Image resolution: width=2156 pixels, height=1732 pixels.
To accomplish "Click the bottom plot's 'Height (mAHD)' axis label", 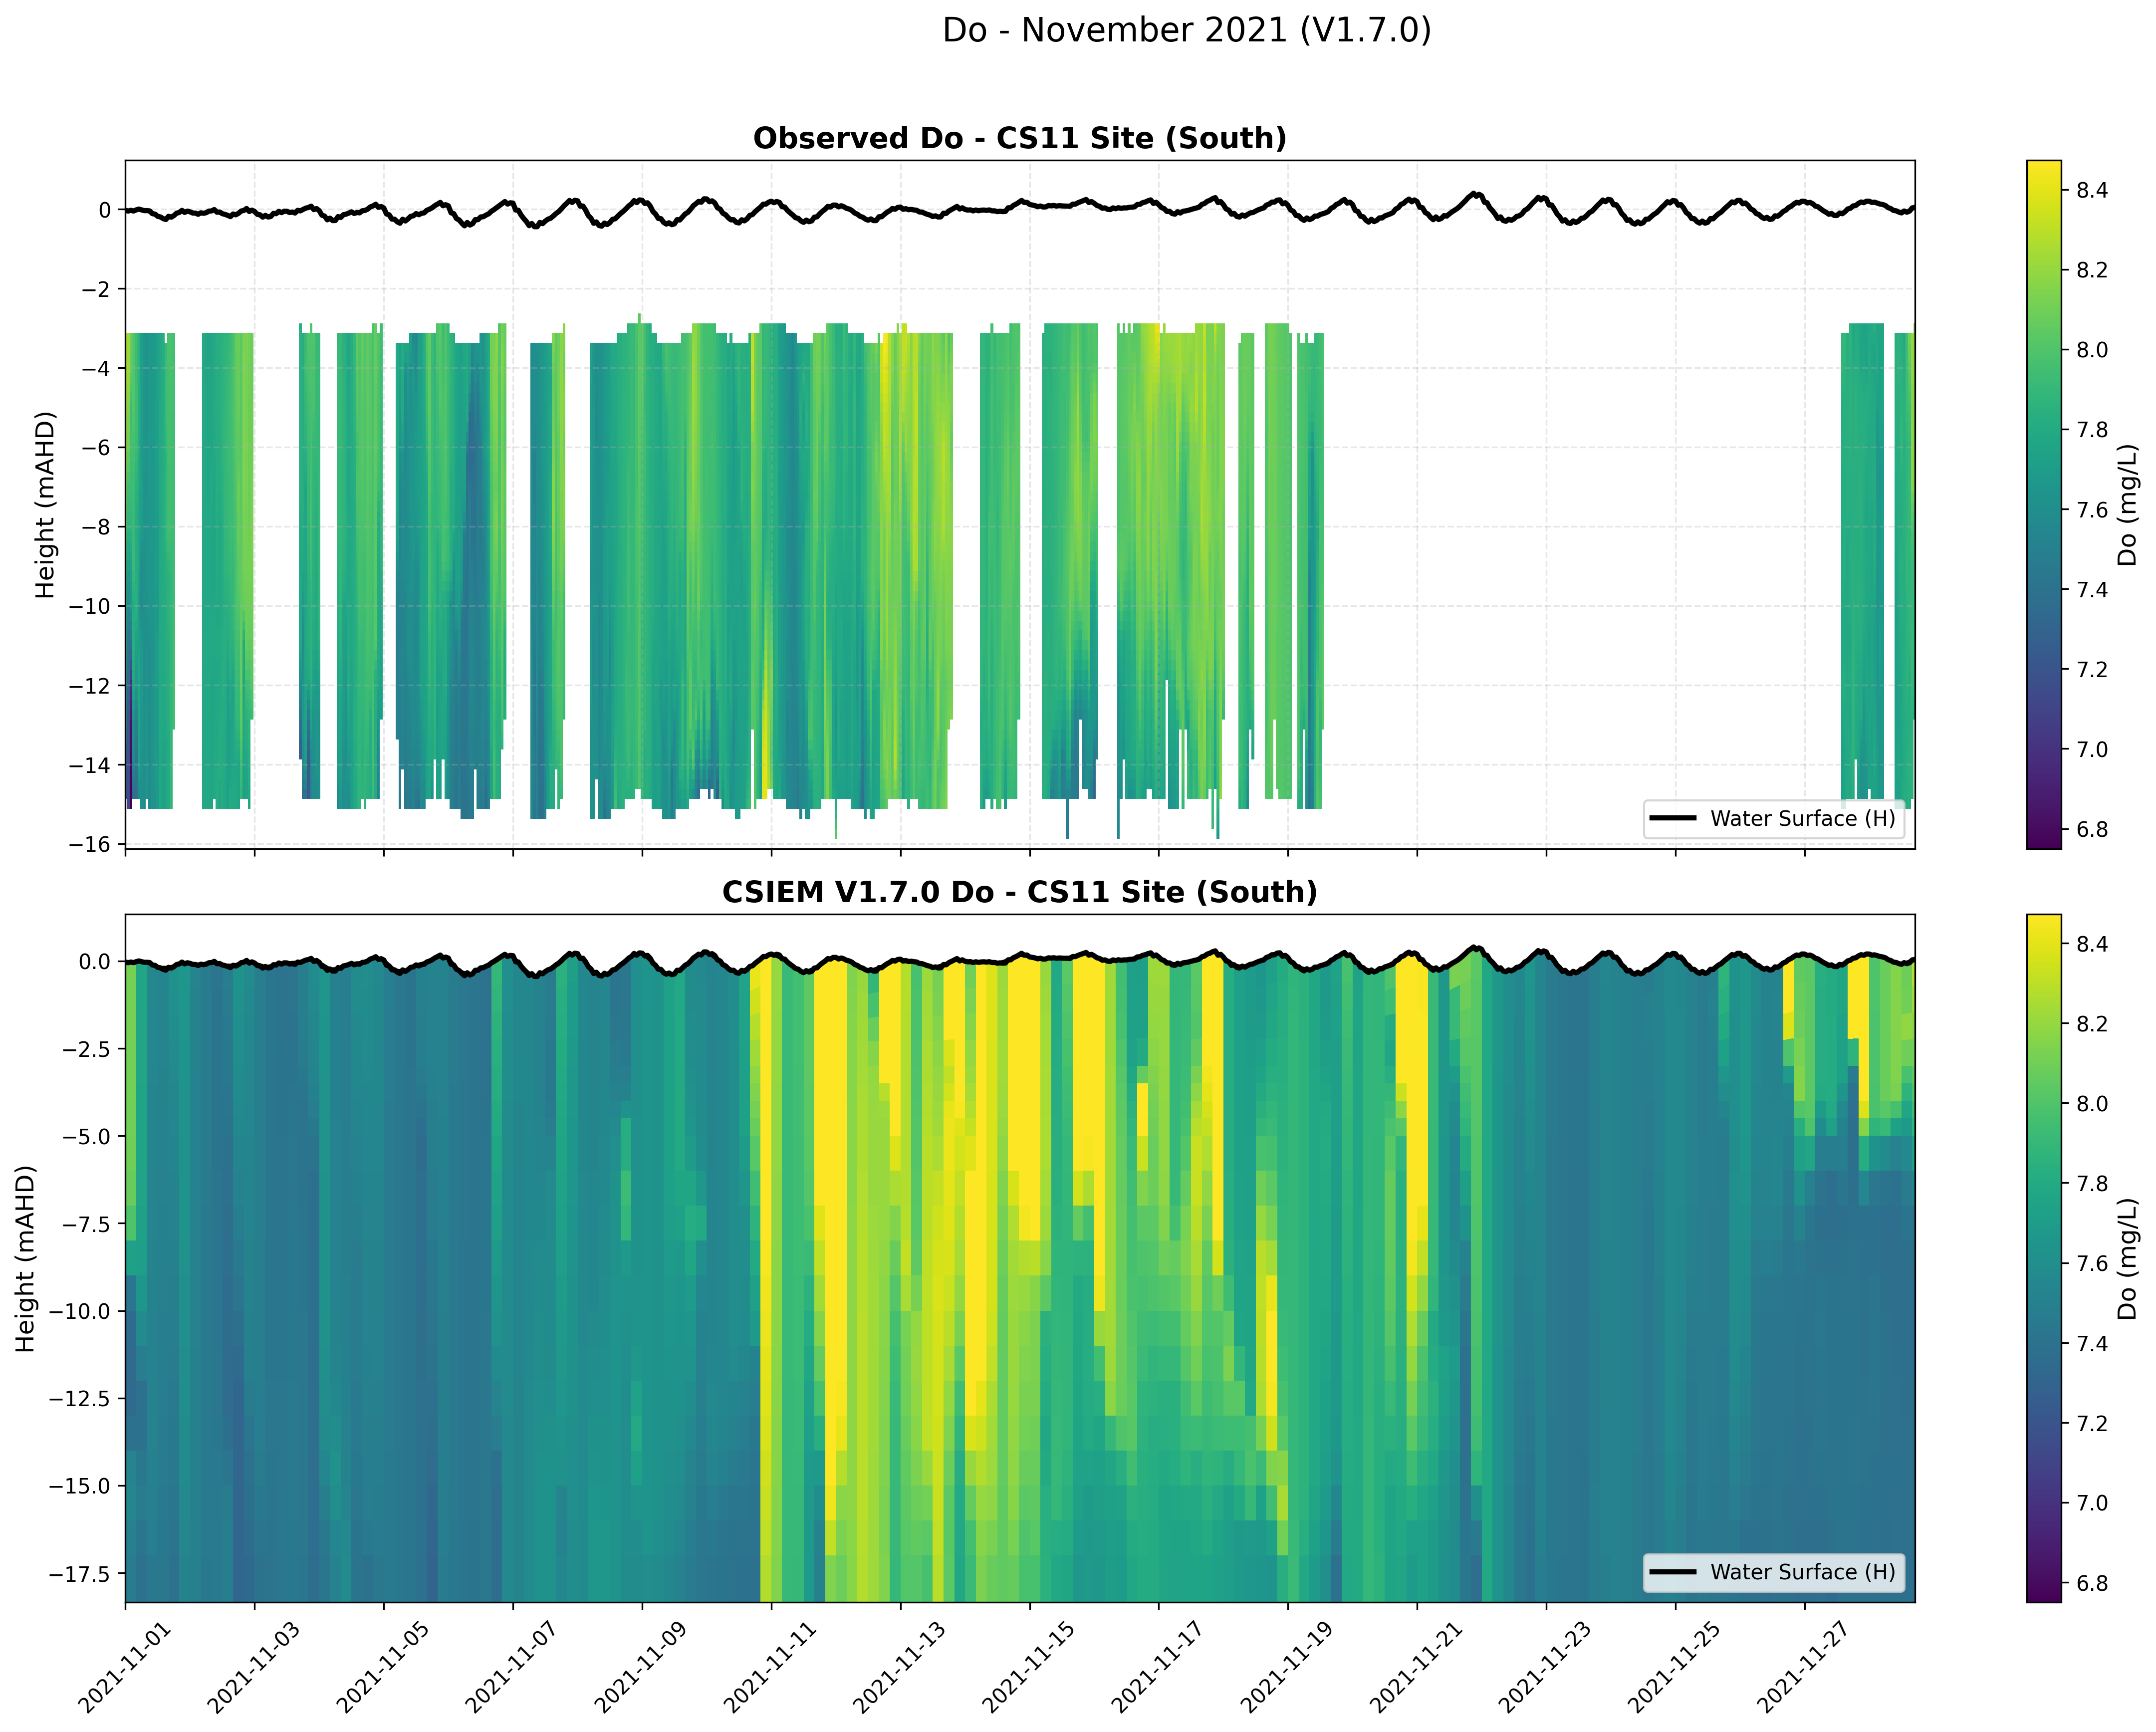I will click(26, 1258).
